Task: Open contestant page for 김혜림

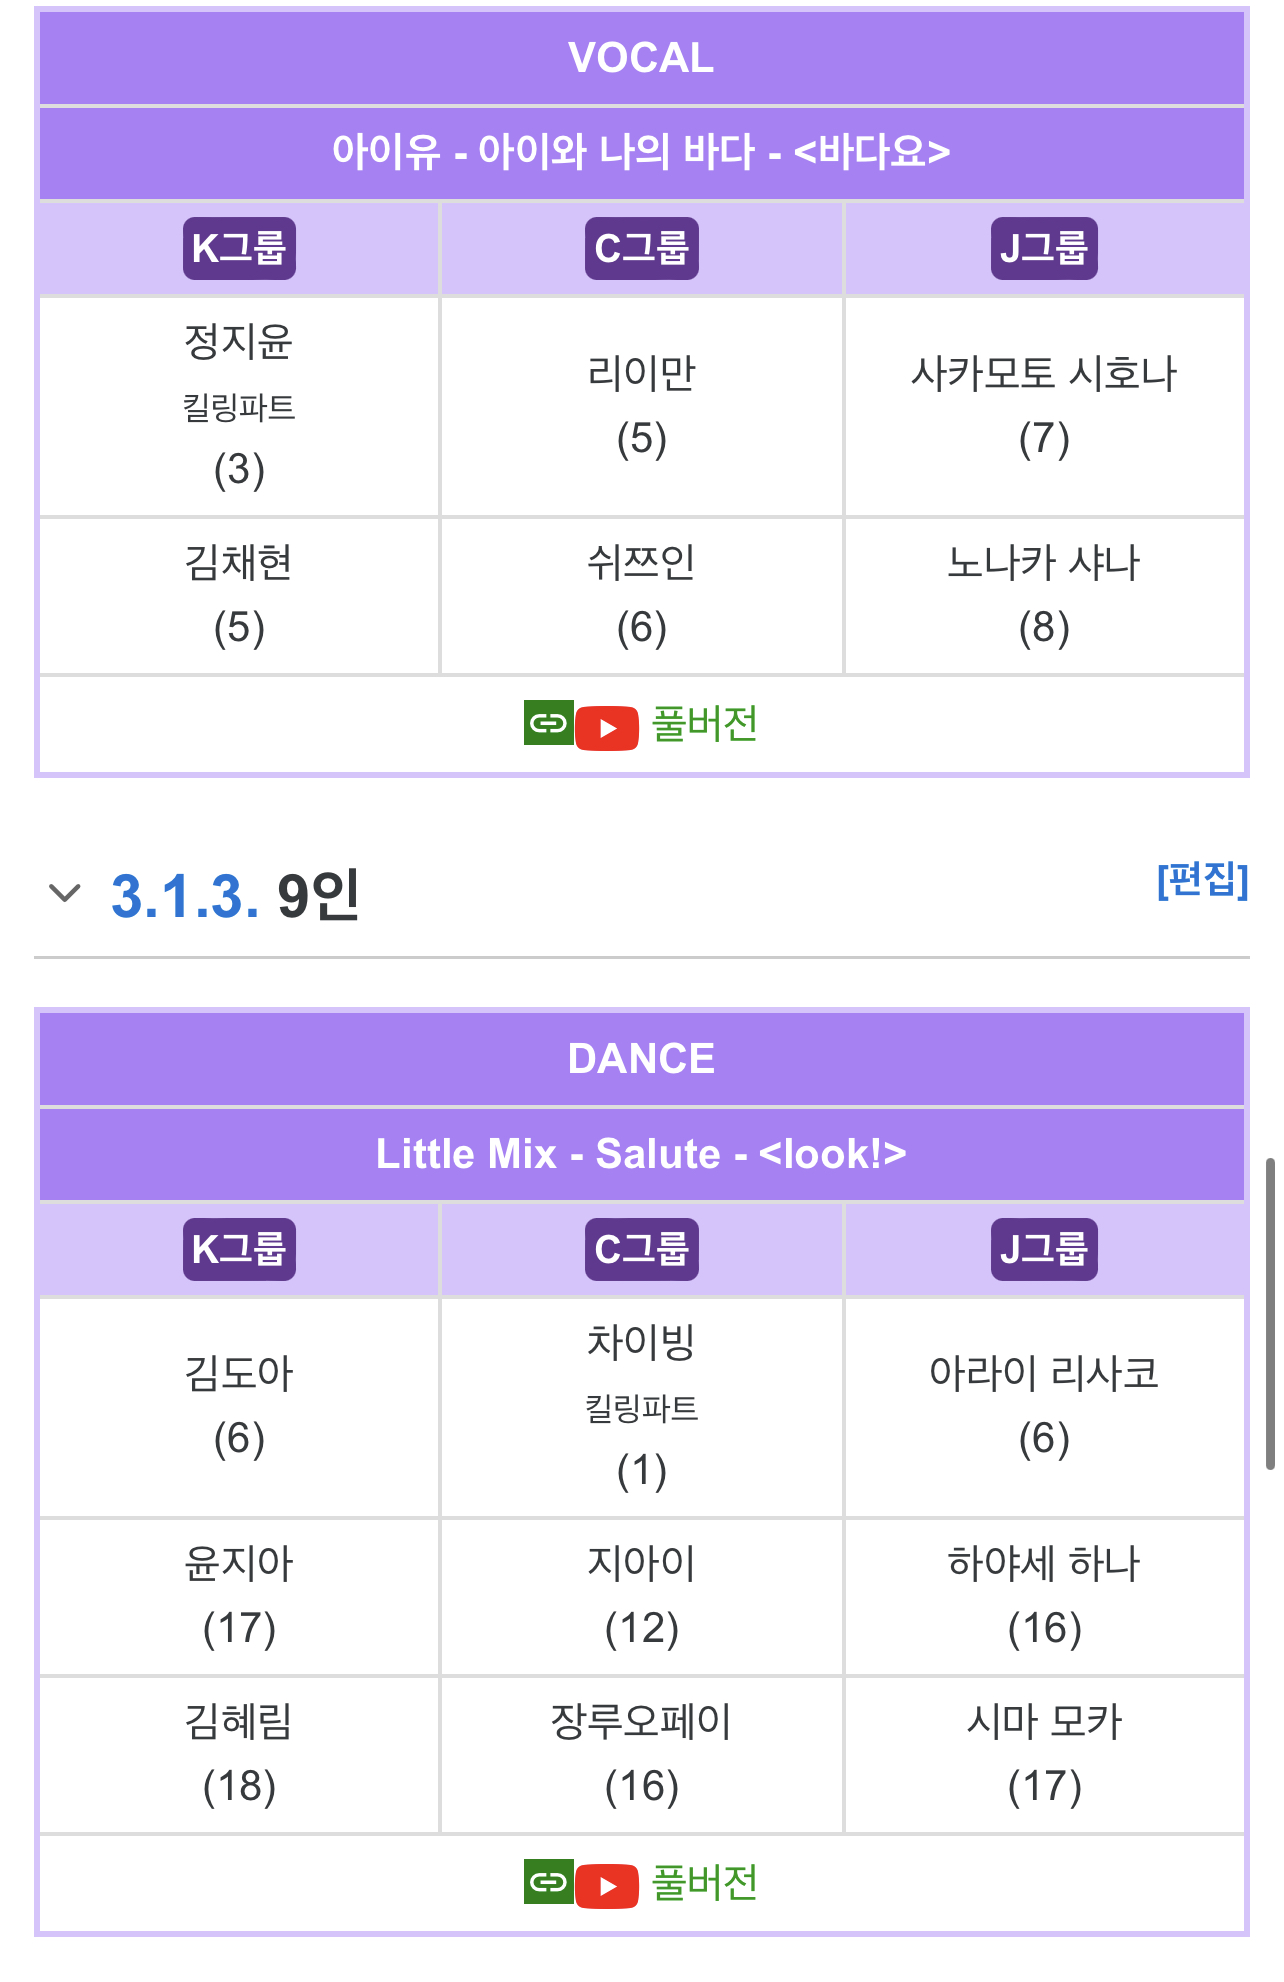Action: point(238,1723)
